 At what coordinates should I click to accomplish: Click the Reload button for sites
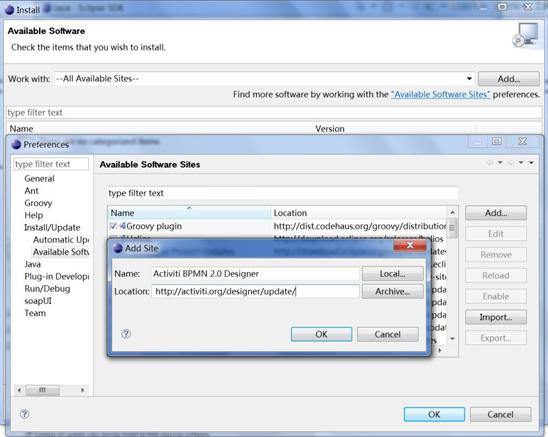(496, 275)
